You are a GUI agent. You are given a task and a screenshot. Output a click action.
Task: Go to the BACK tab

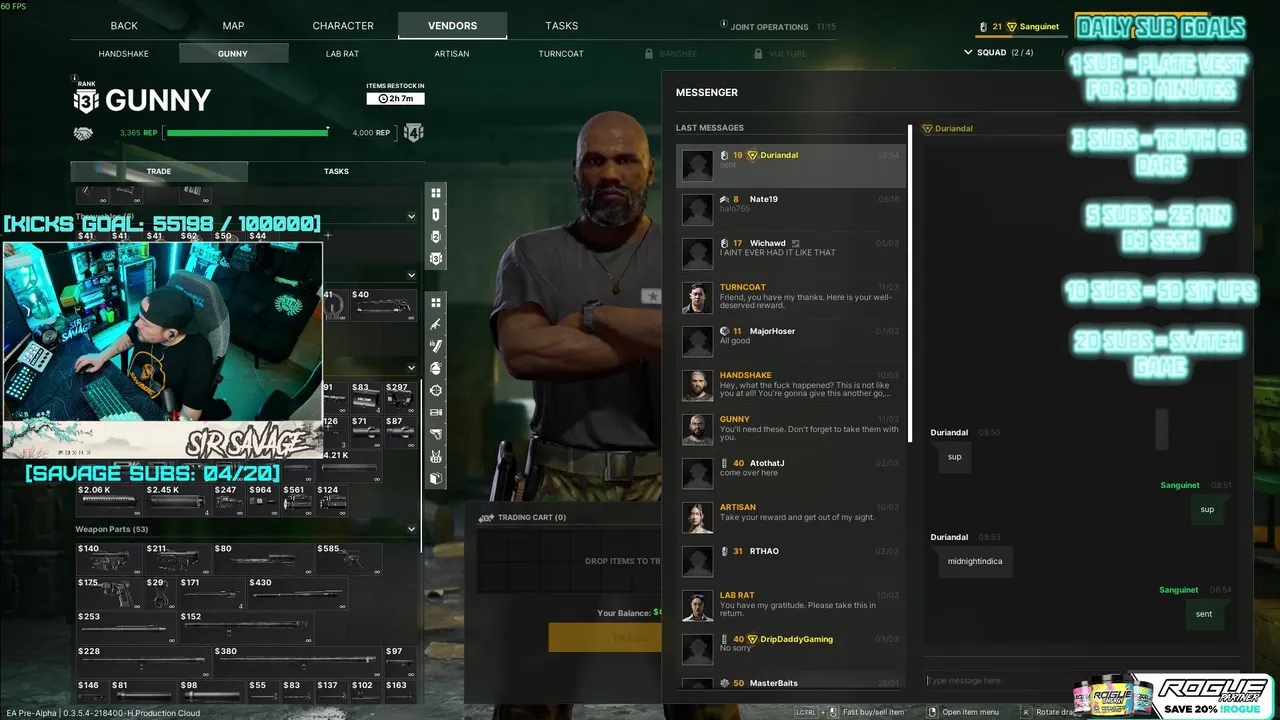pyautogui.click(x=124, y=26)
